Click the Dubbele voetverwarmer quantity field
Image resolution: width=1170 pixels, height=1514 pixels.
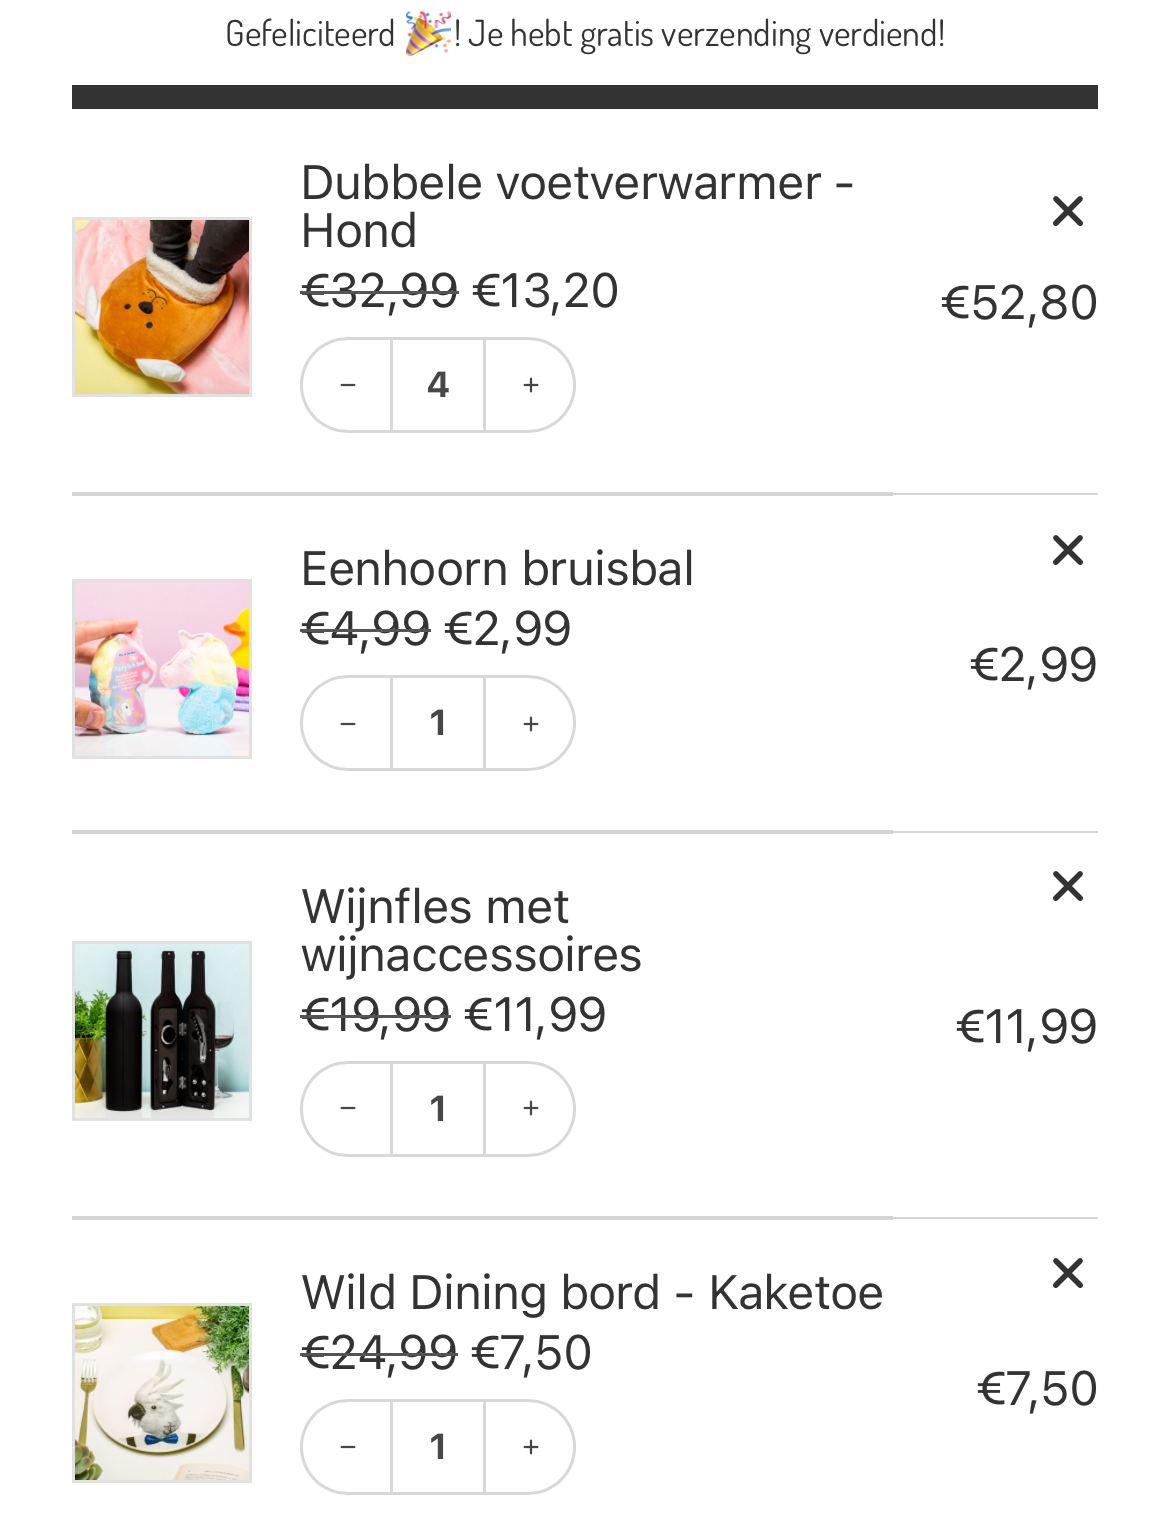[438, 385]
